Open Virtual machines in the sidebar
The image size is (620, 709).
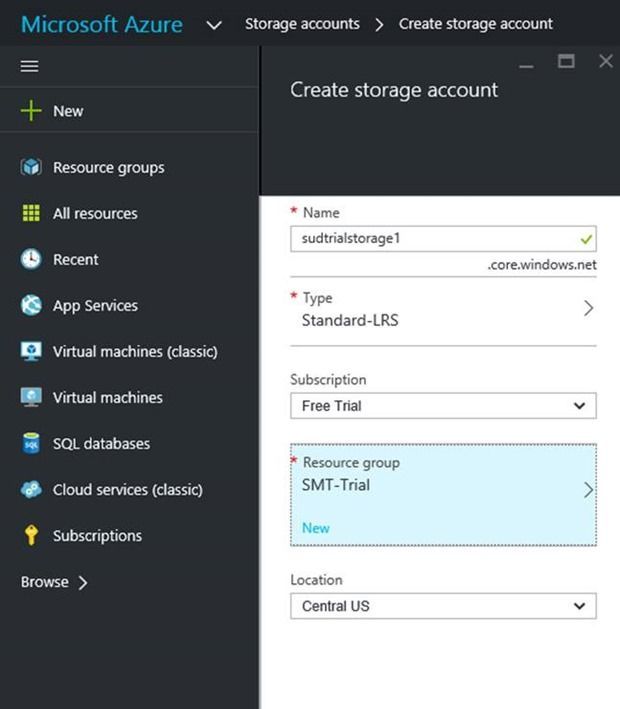107,397
